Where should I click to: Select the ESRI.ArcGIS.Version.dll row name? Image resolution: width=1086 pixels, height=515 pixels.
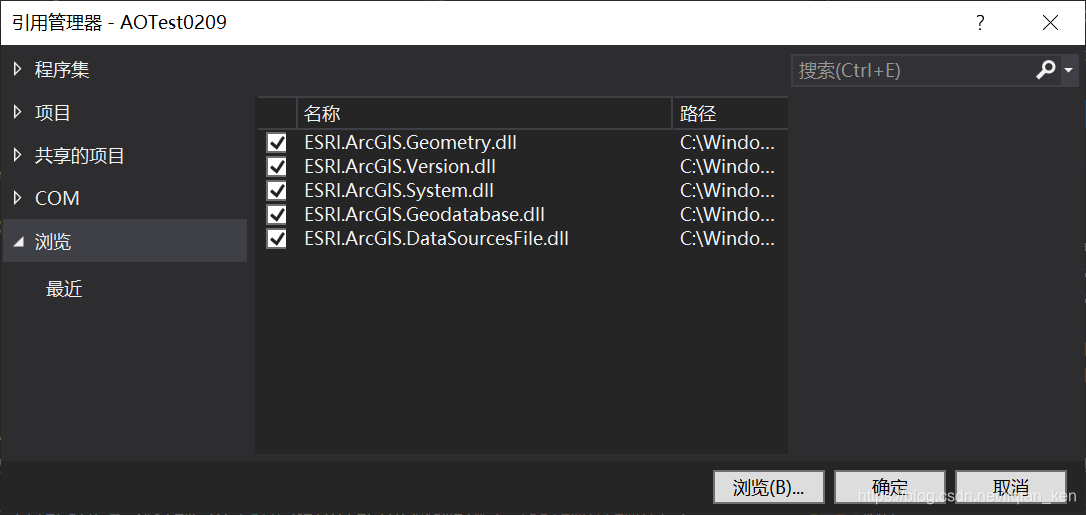tap(400, 167)
